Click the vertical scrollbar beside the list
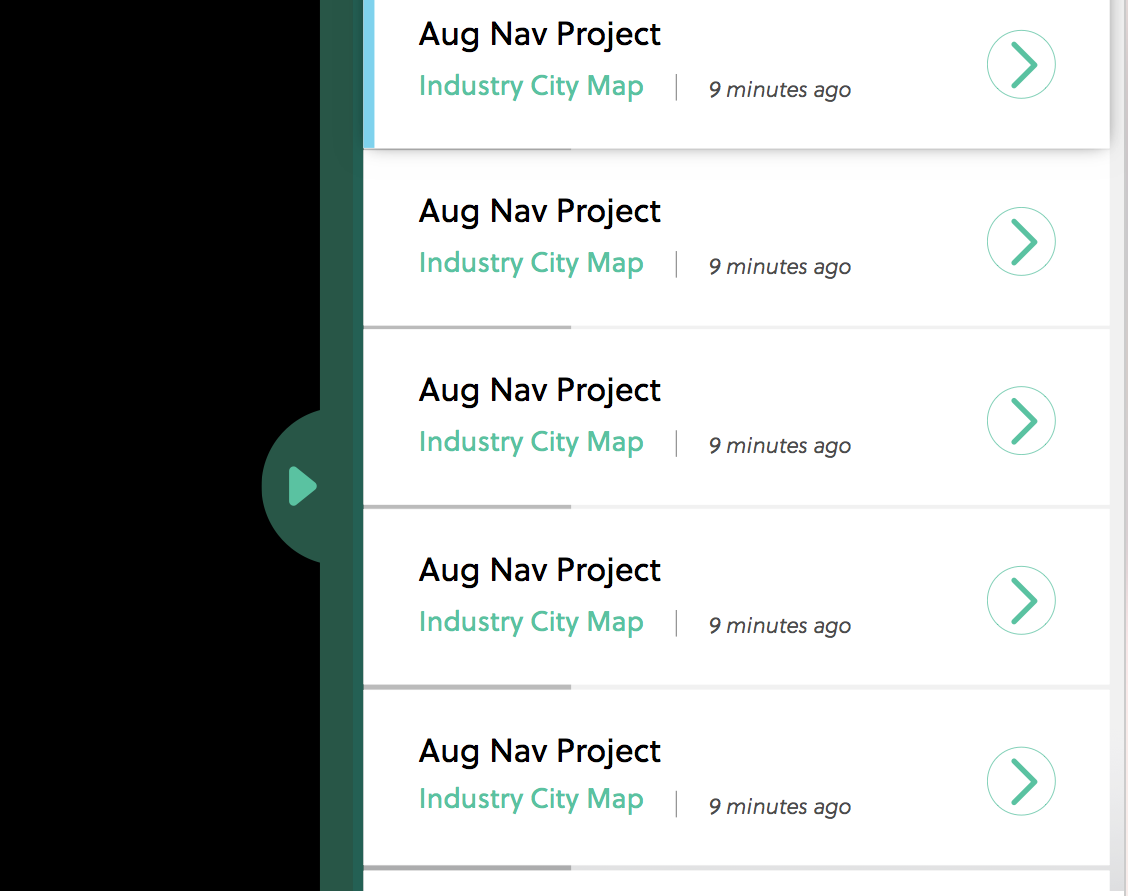 pyautogui.click(x=1119, y=446)
